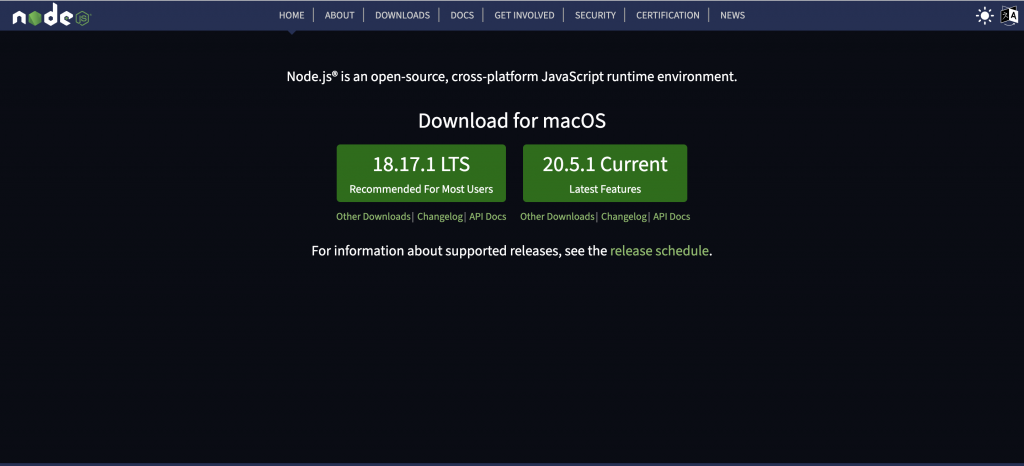Open Changelog under the LTS button
This screenshot has width=1024, height=466.
coord(440,217)
